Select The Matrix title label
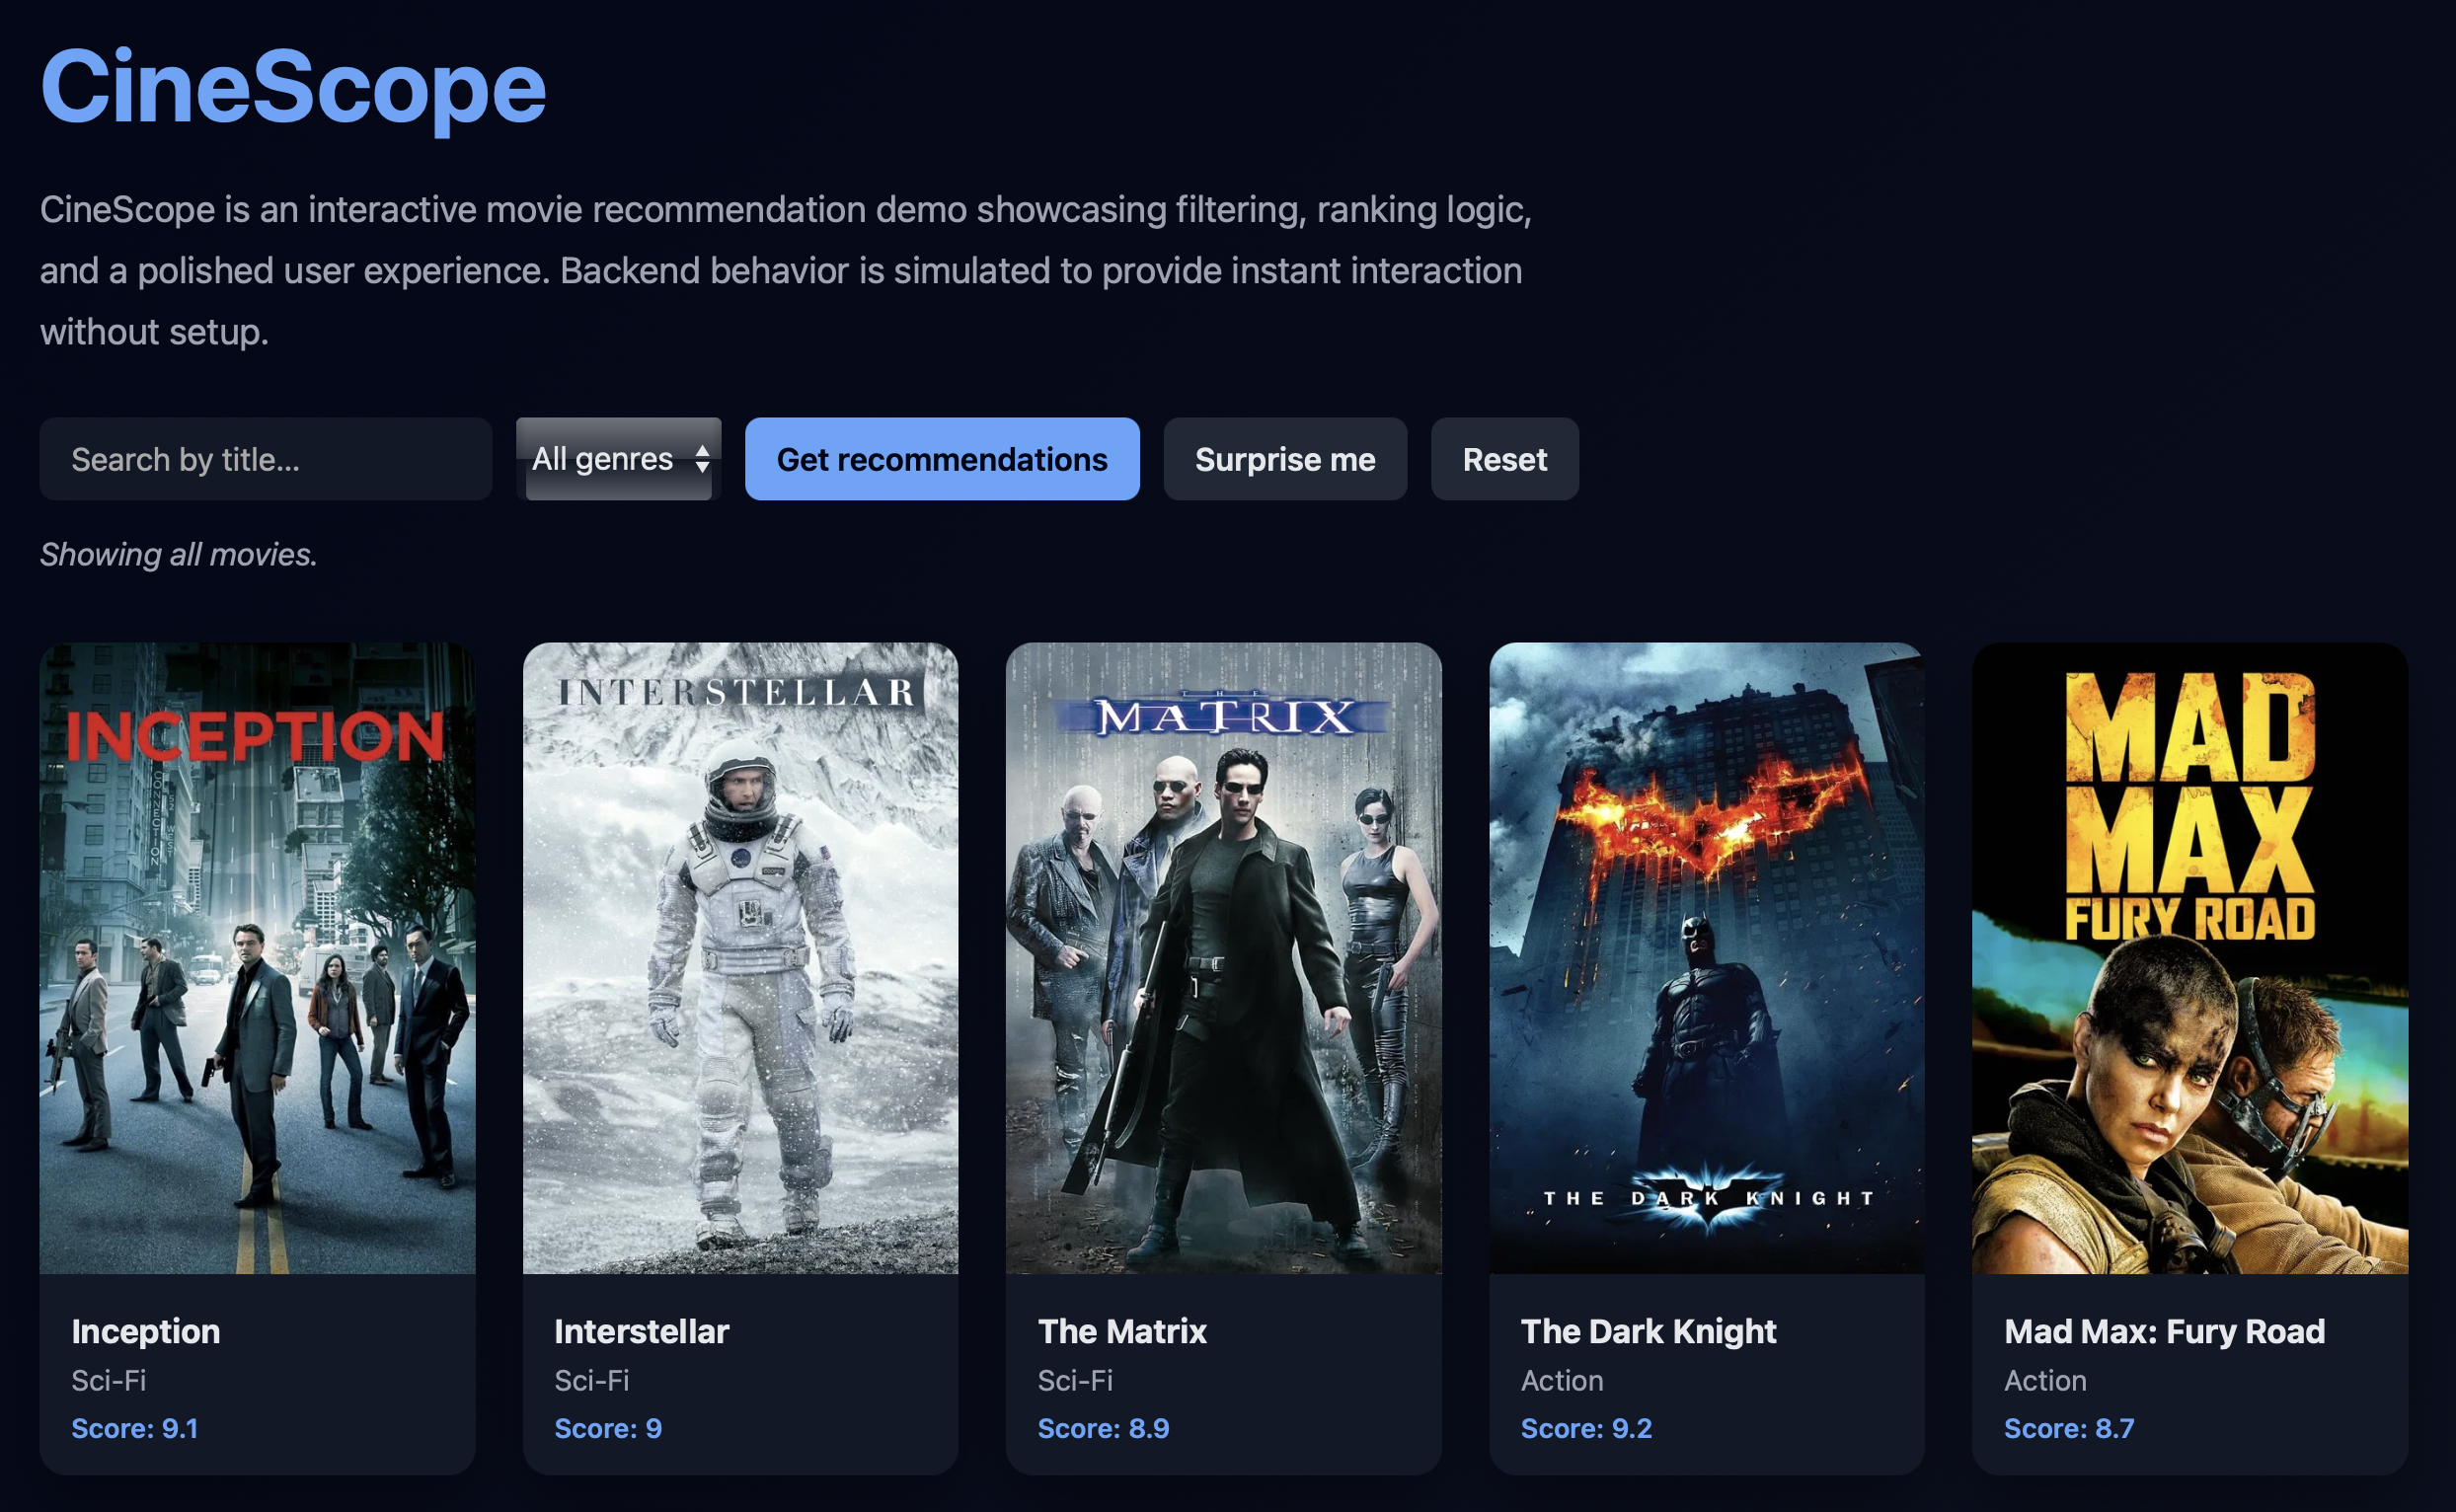The image size is (2456, 1512). (1122, 1331)
